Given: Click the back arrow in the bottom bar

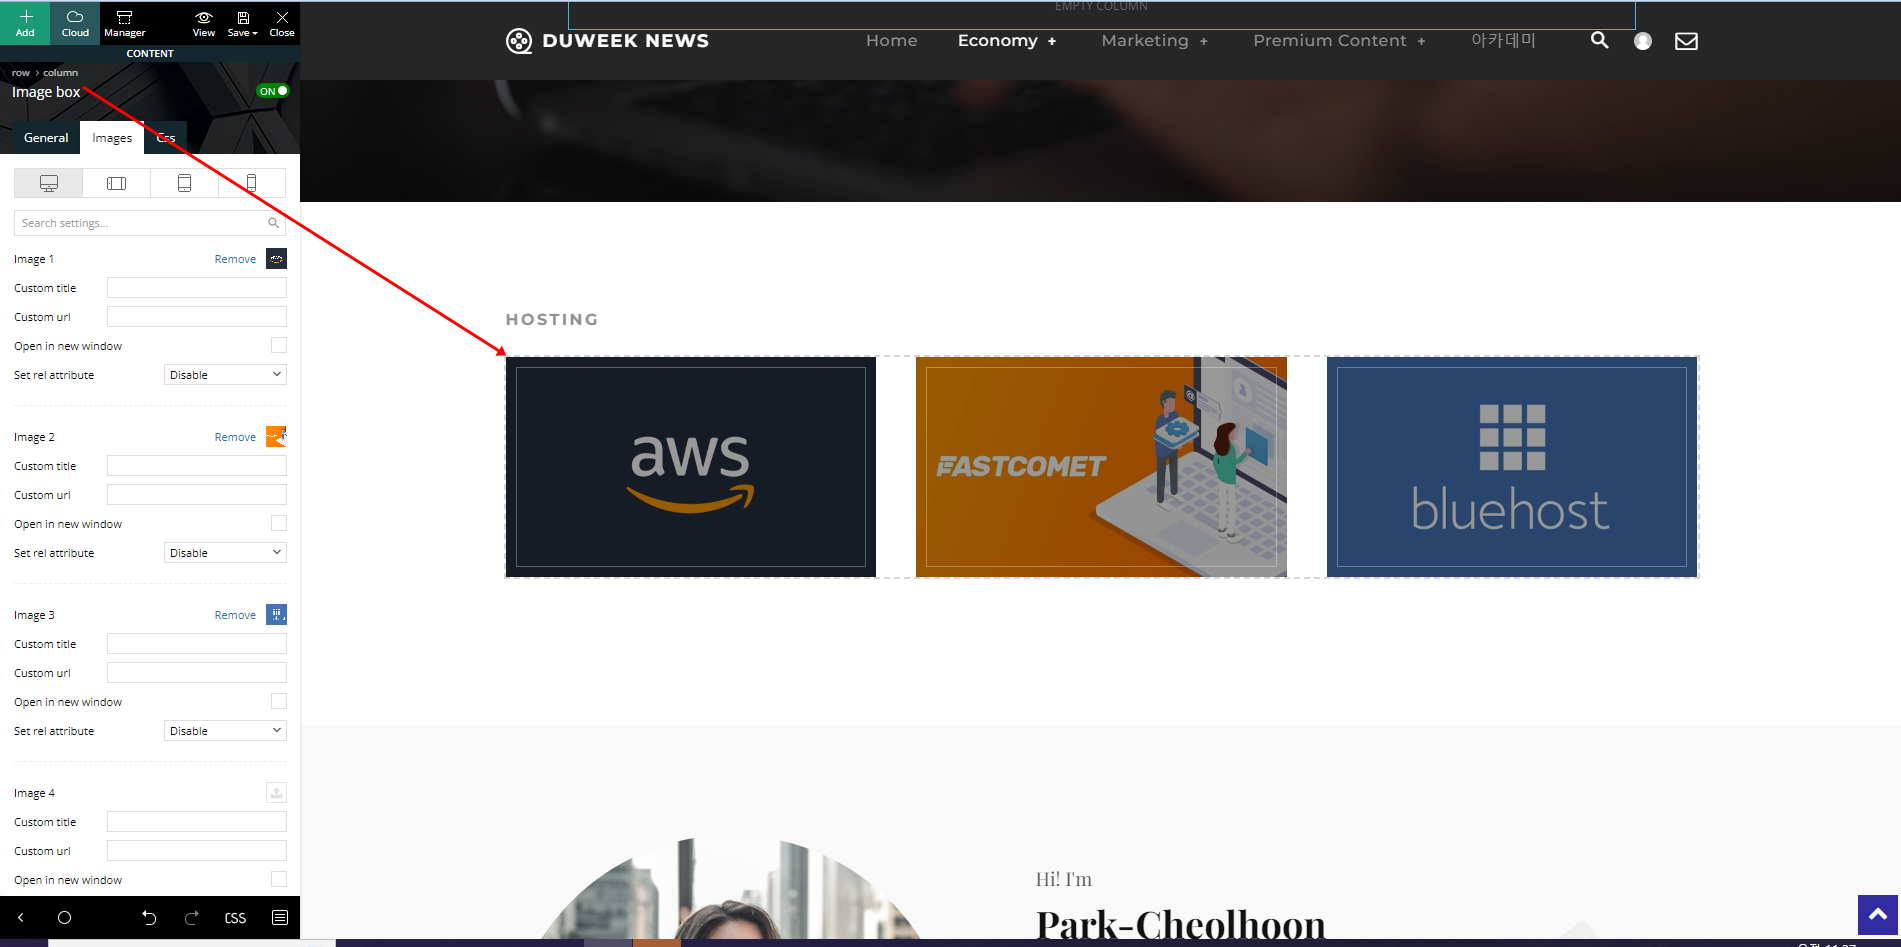Looking at the screenshot, I should click(x=21, y=918).
